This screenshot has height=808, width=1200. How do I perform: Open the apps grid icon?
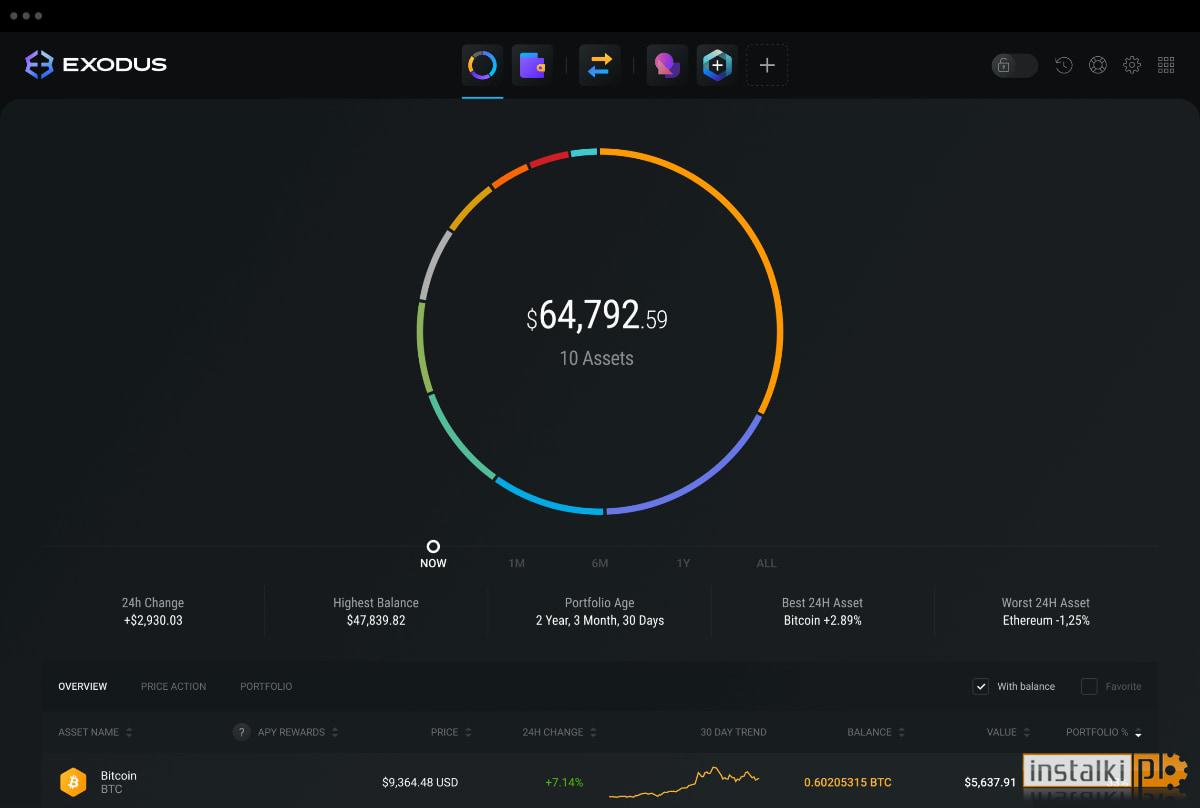tap(1166, 65)
